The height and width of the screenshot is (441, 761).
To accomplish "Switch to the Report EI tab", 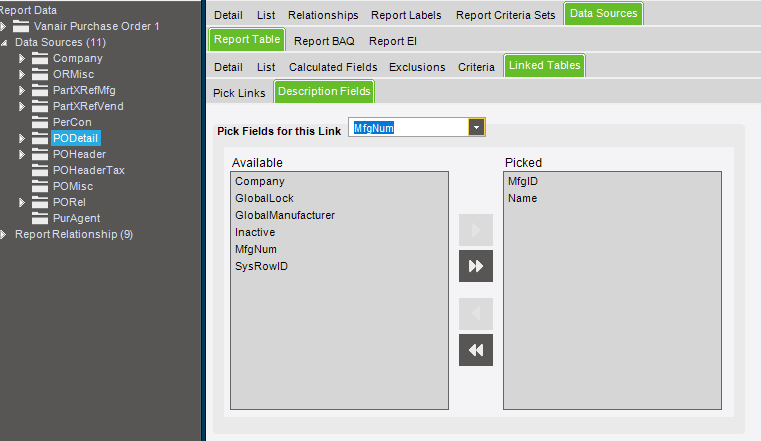I will click(x=393, y=41).
